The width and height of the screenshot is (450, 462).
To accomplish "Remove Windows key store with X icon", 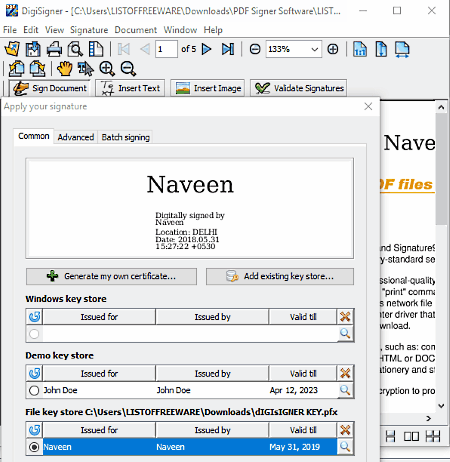I will tap(345, 316).
